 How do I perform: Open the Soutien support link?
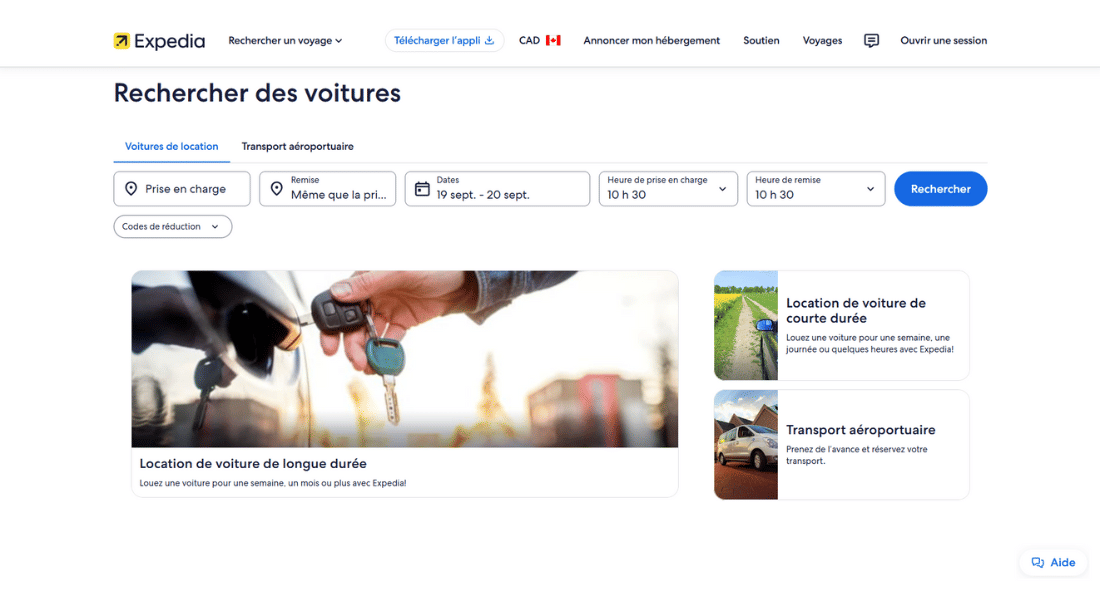tap(761, 41)
